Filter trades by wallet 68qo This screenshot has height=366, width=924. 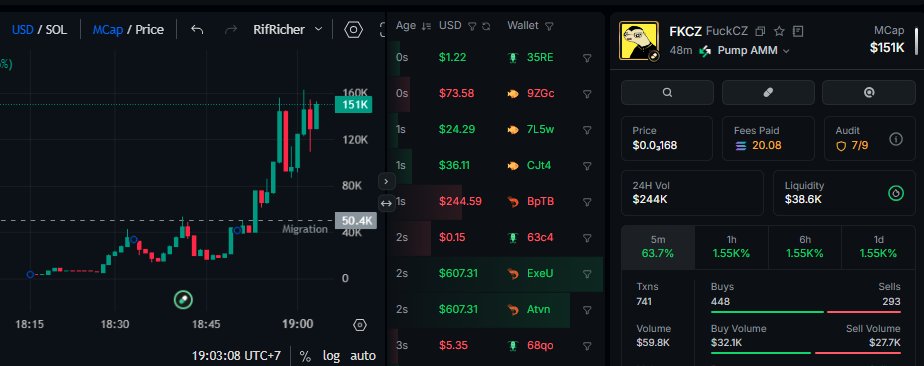click(x=587, y=345)
